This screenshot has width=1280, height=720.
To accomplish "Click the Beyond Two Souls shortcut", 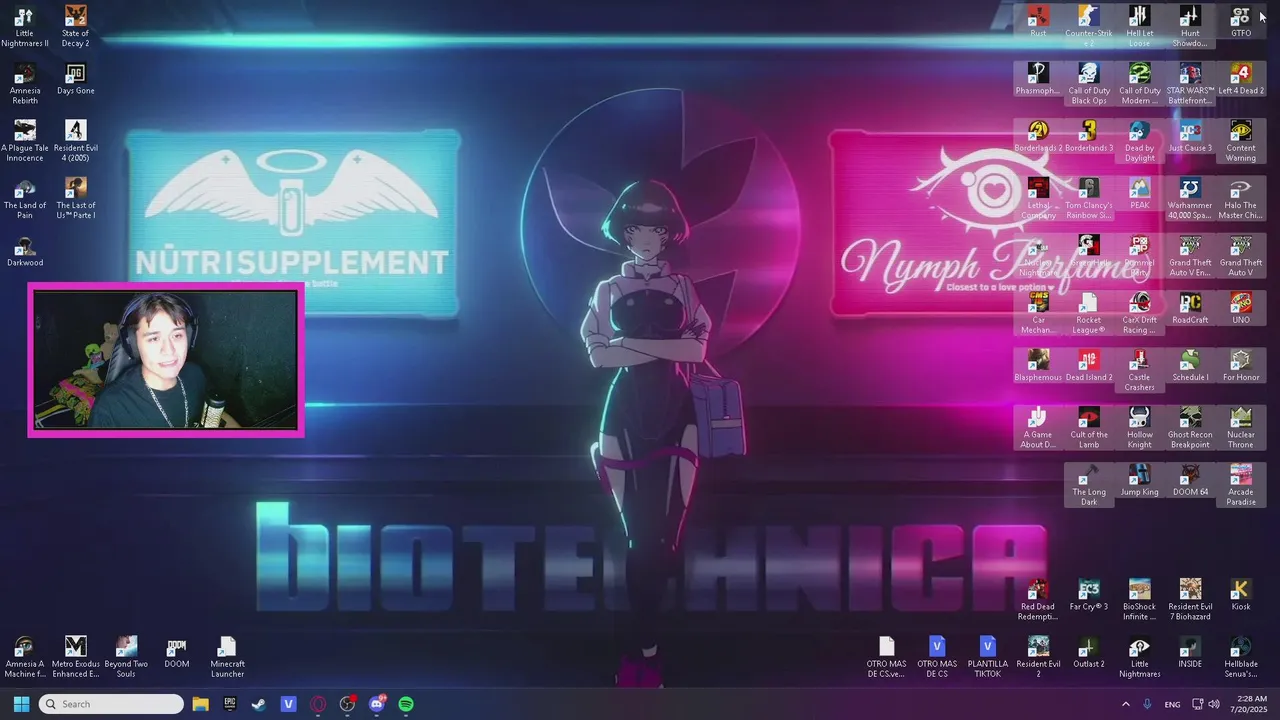I will click(x=126, y=656).
